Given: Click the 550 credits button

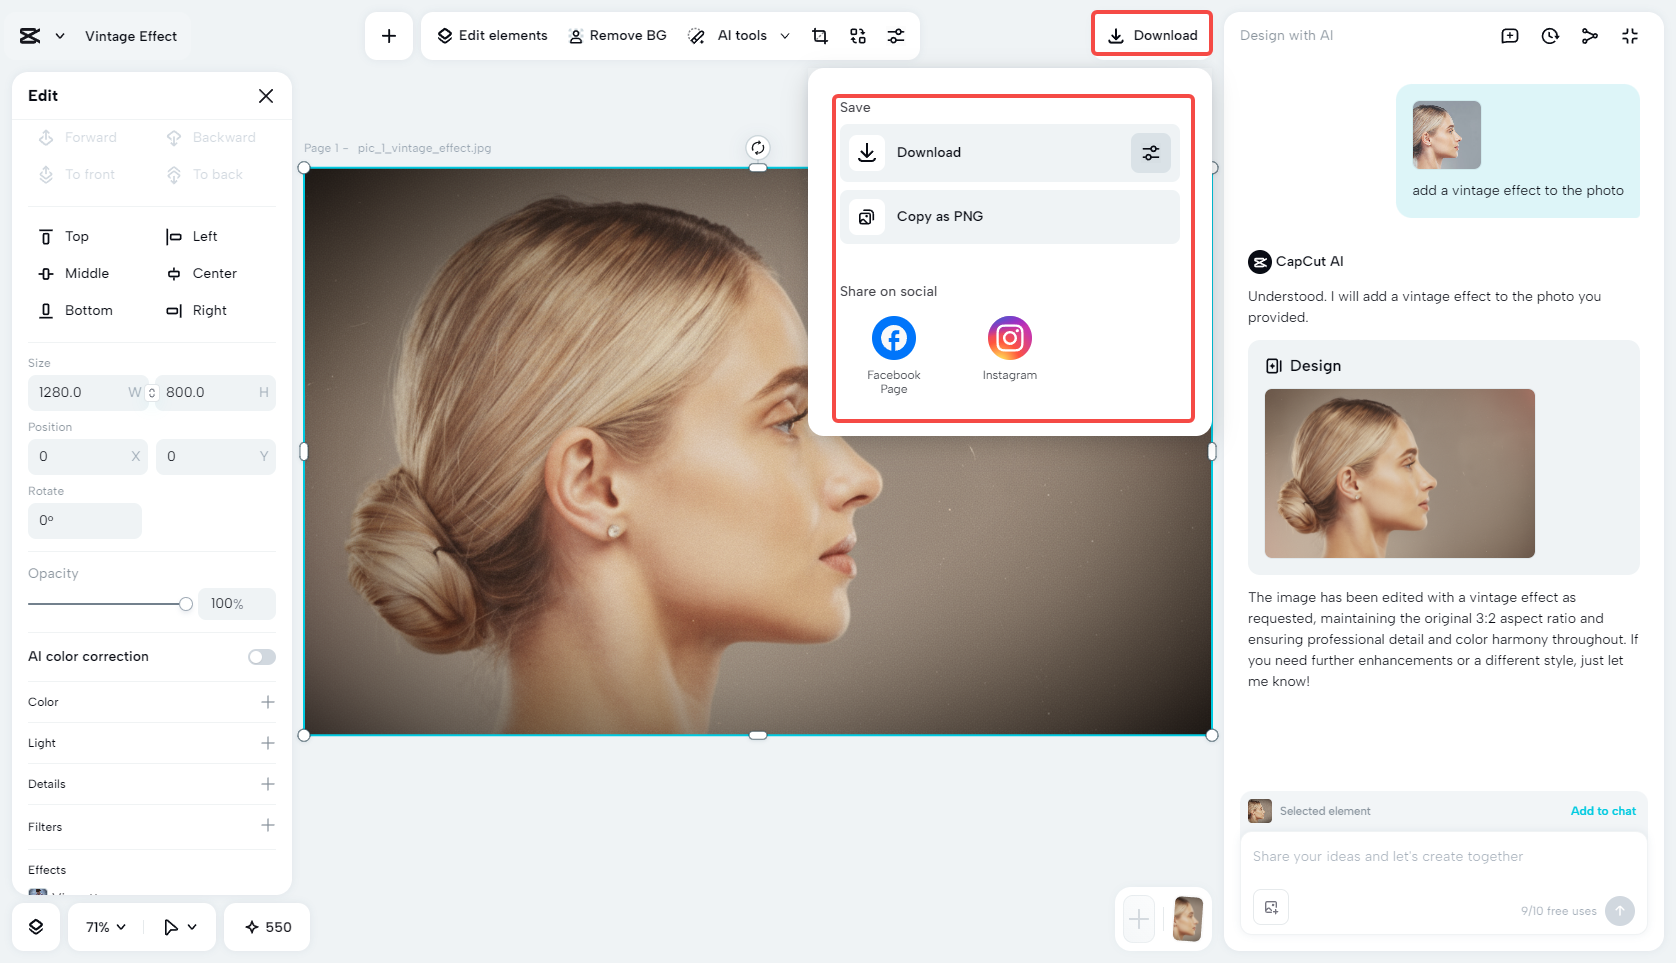Looking at the screenshot, I should click(x=267, y=927).
